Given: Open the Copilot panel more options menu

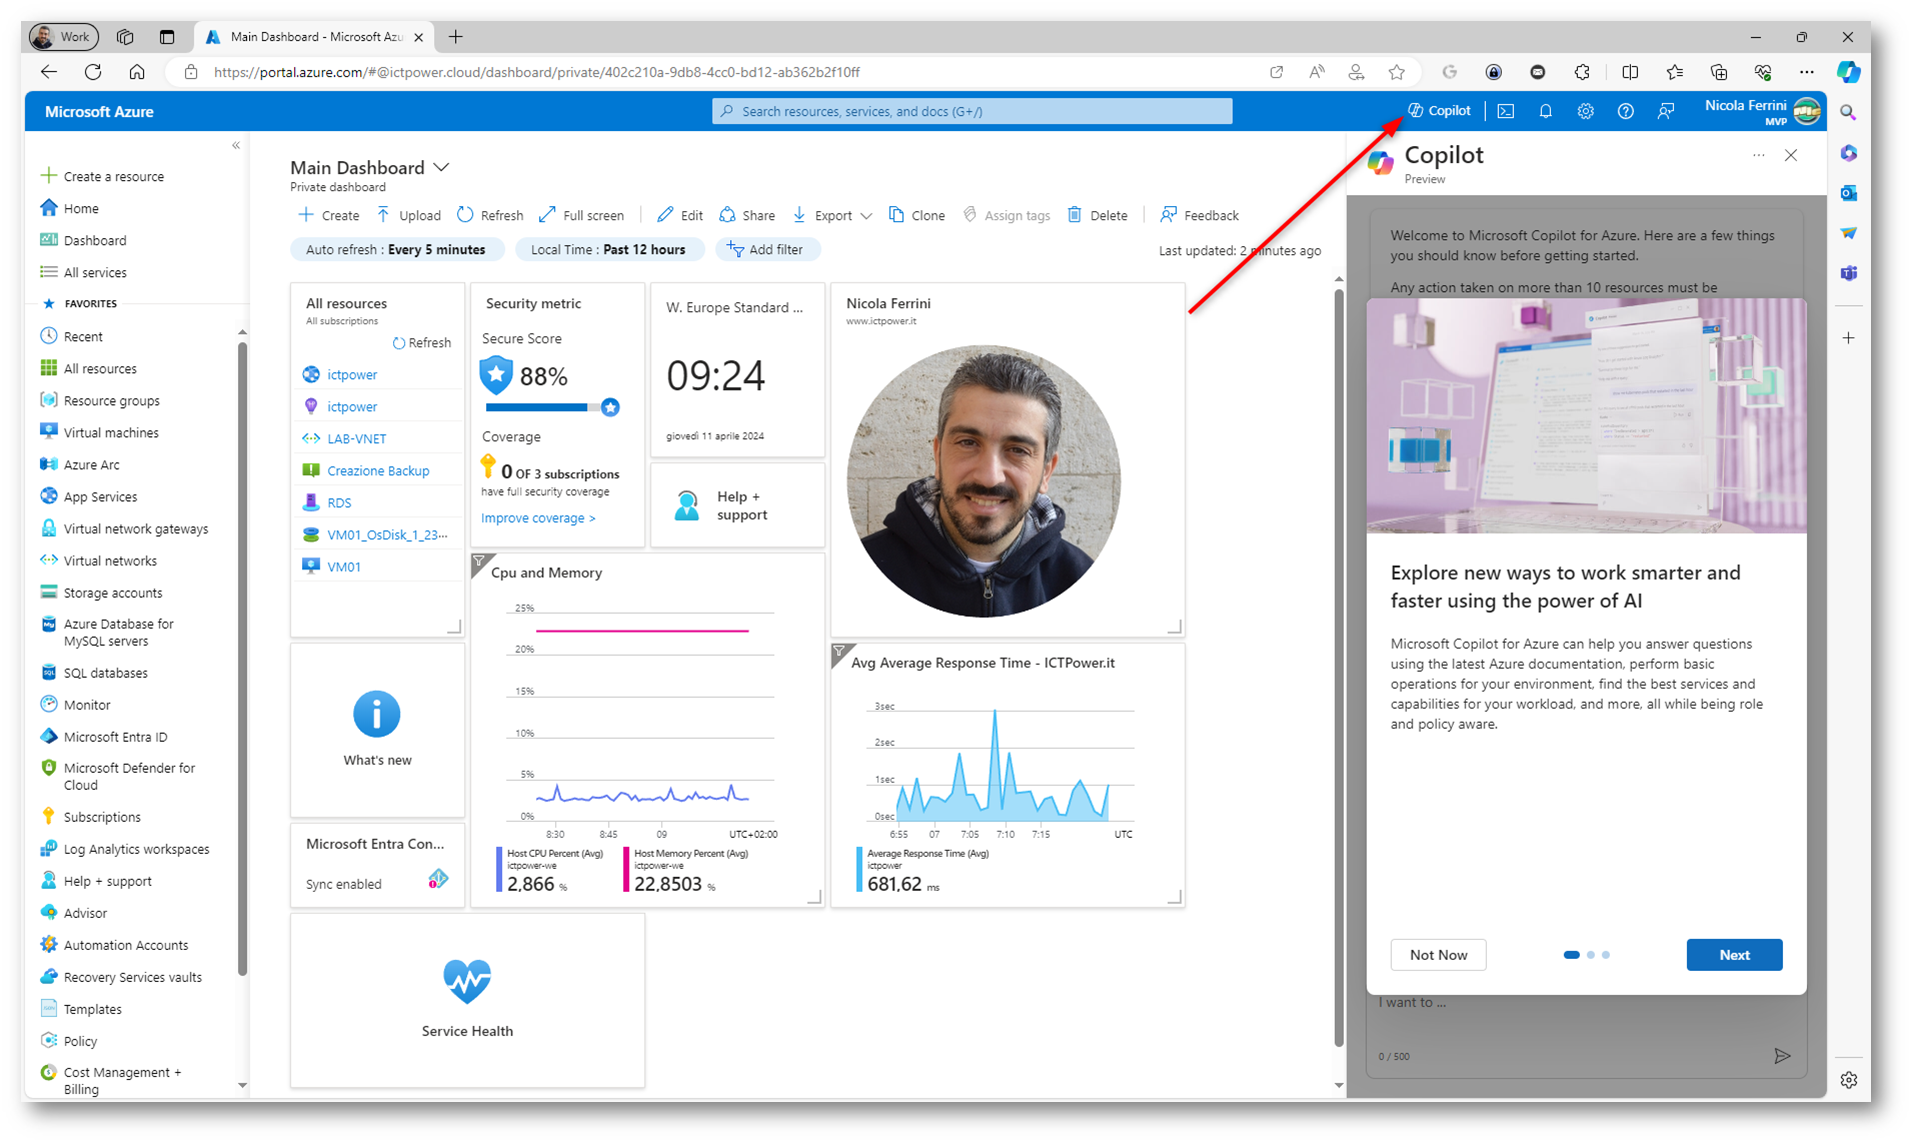Looking at the screenshot, I should pos(1758,155).
